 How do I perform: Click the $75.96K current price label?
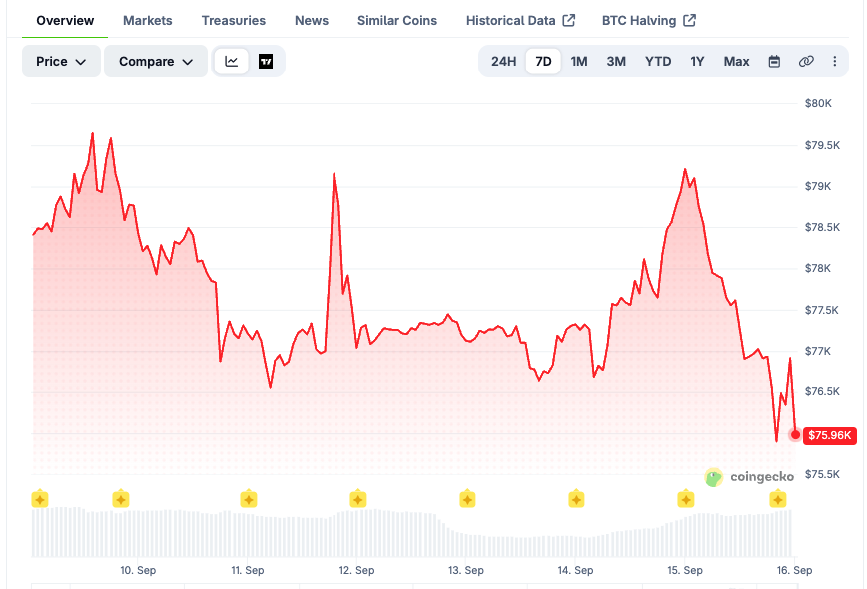829,435
